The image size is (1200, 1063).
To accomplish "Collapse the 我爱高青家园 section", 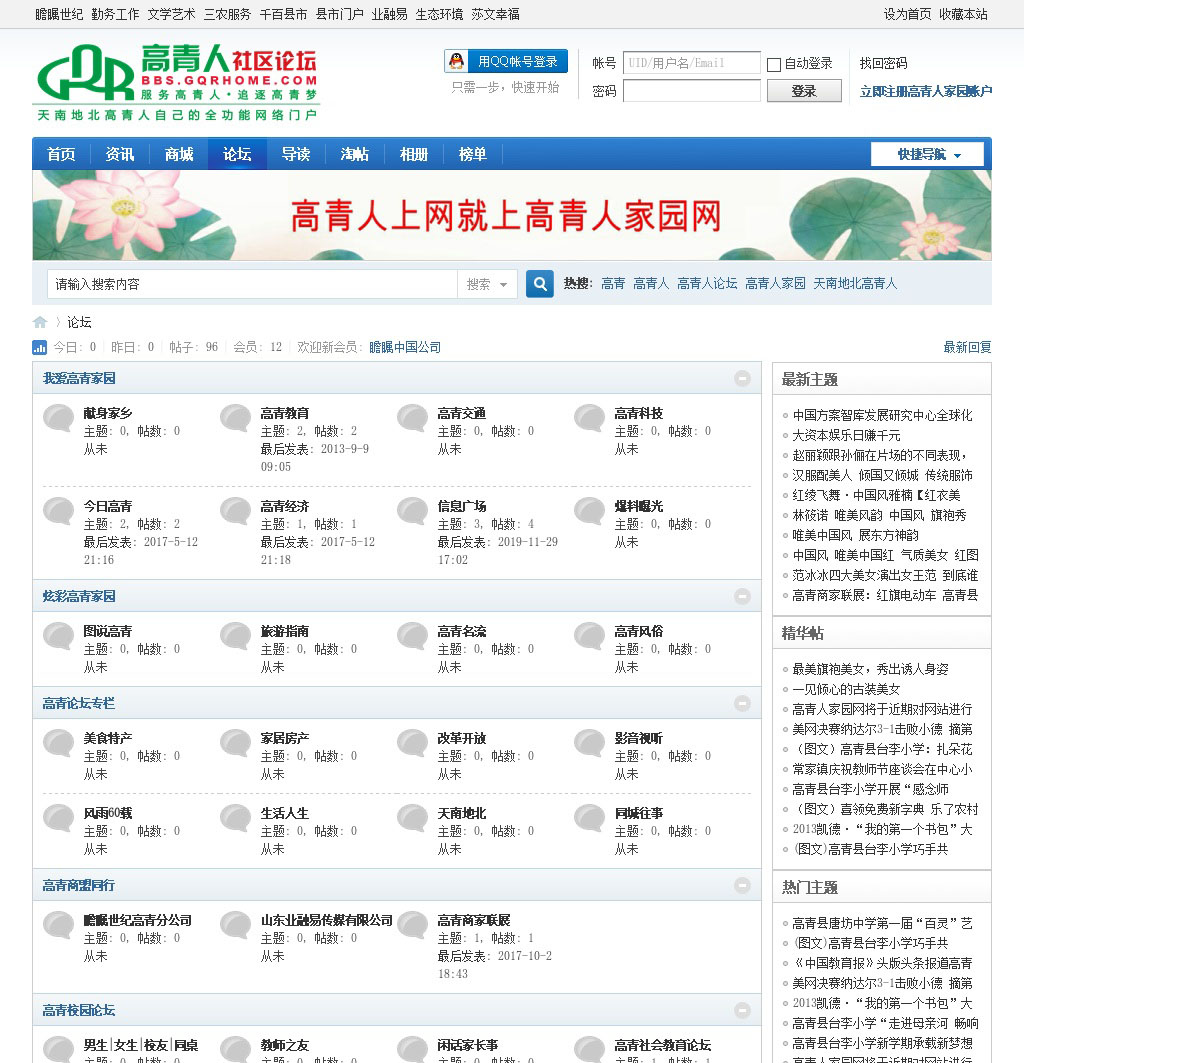I will point(742,379).
